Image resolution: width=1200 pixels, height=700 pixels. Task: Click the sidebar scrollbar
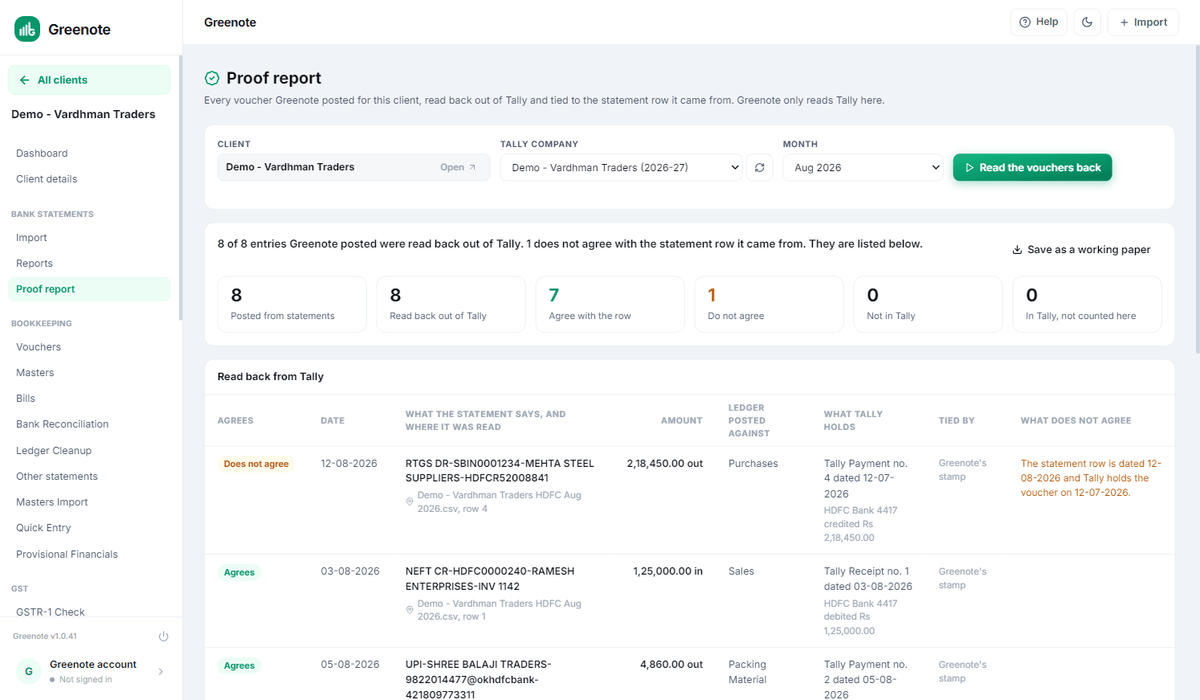(180, 190)
